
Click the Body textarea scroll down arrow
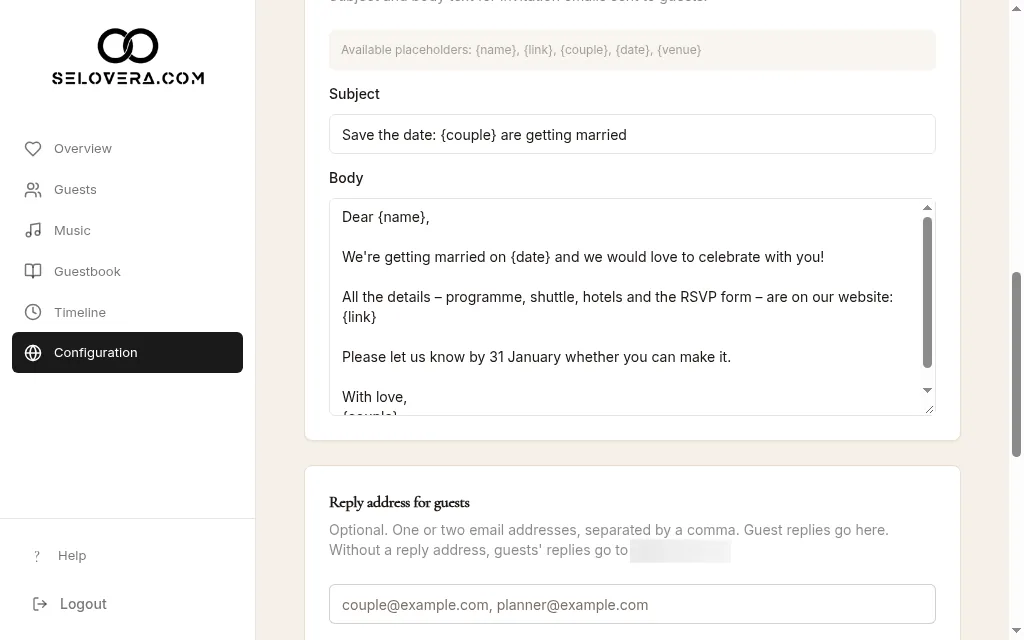pyautogui.click(x=927, y=391)
